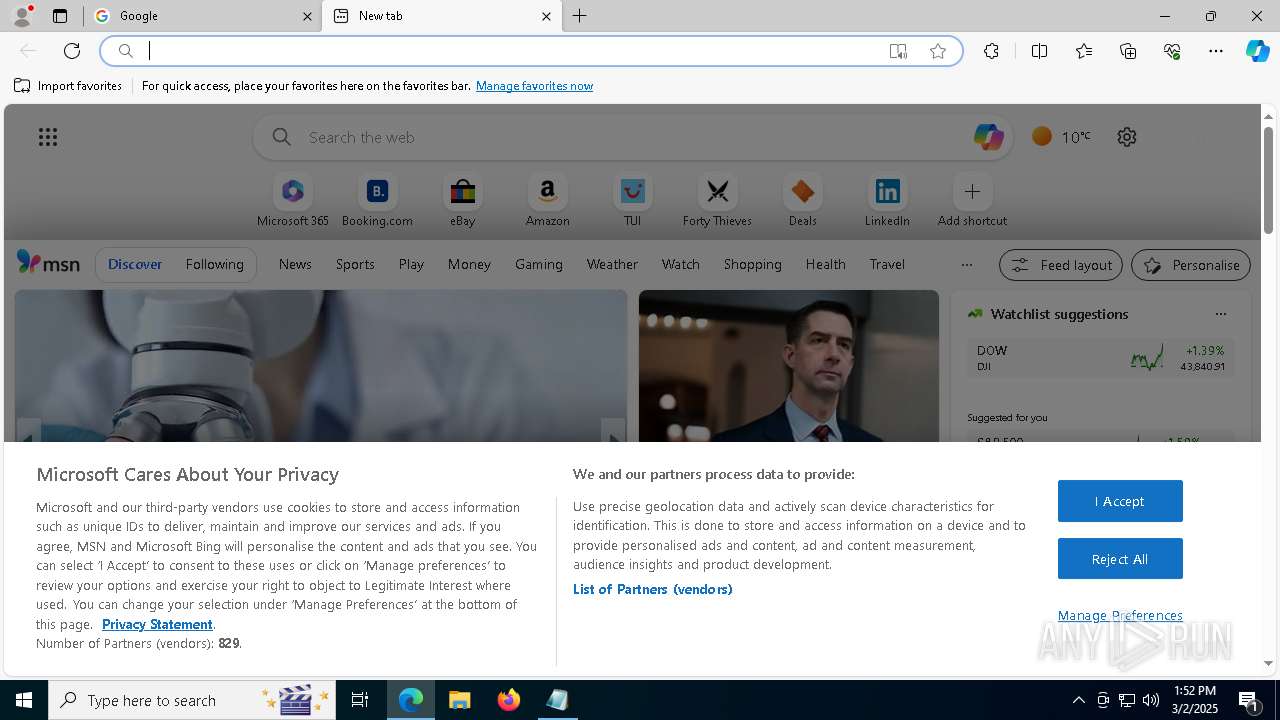
Task: Close the New tab tab
Action: click(546, 16)
